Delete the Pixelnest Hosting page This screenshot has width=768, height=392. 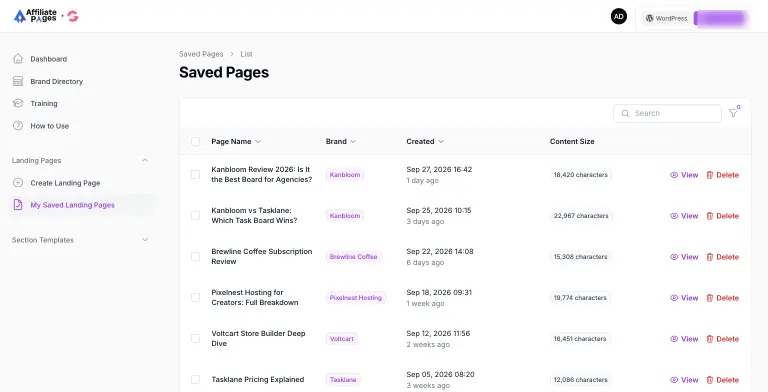pos(722,297)
